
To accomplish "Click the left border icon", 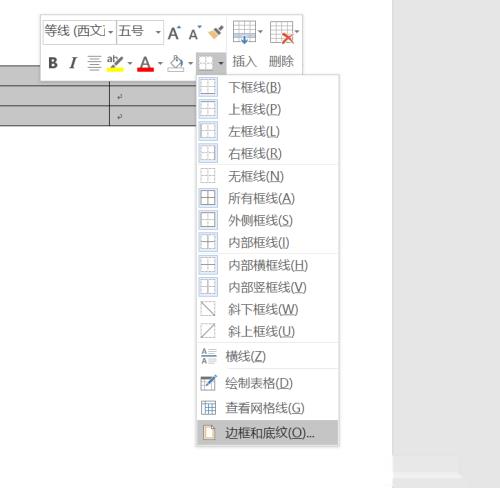I will point(208,131).
